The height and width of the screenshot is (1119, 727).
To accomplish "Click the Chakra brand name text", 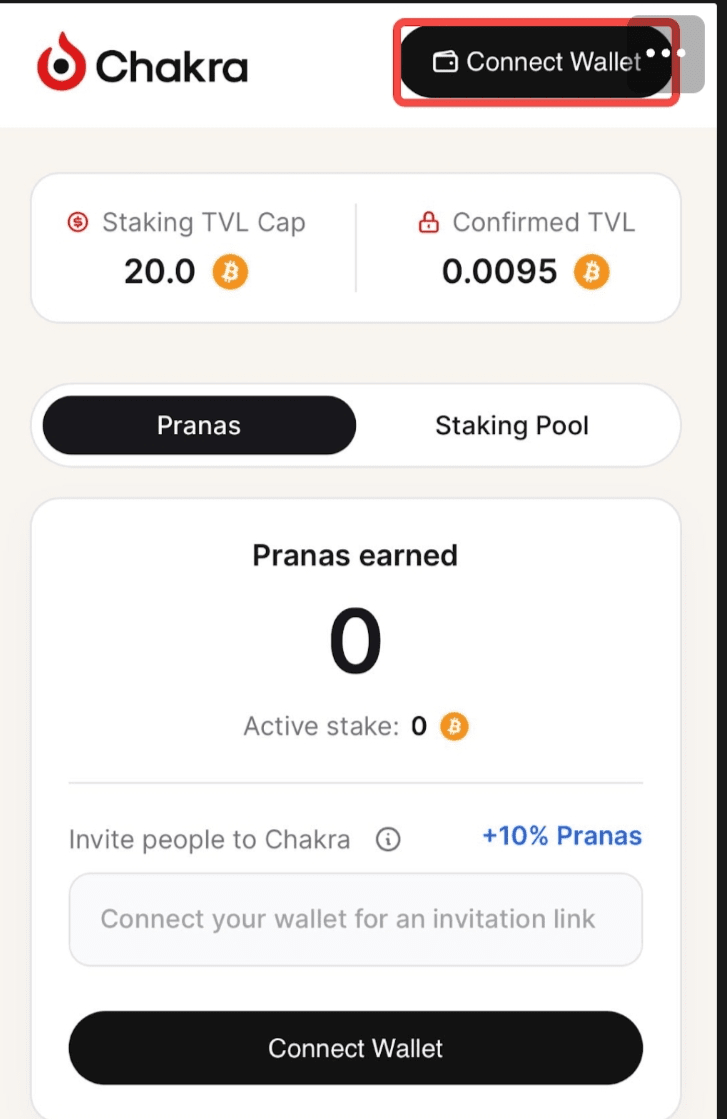I will pos(171,67).
